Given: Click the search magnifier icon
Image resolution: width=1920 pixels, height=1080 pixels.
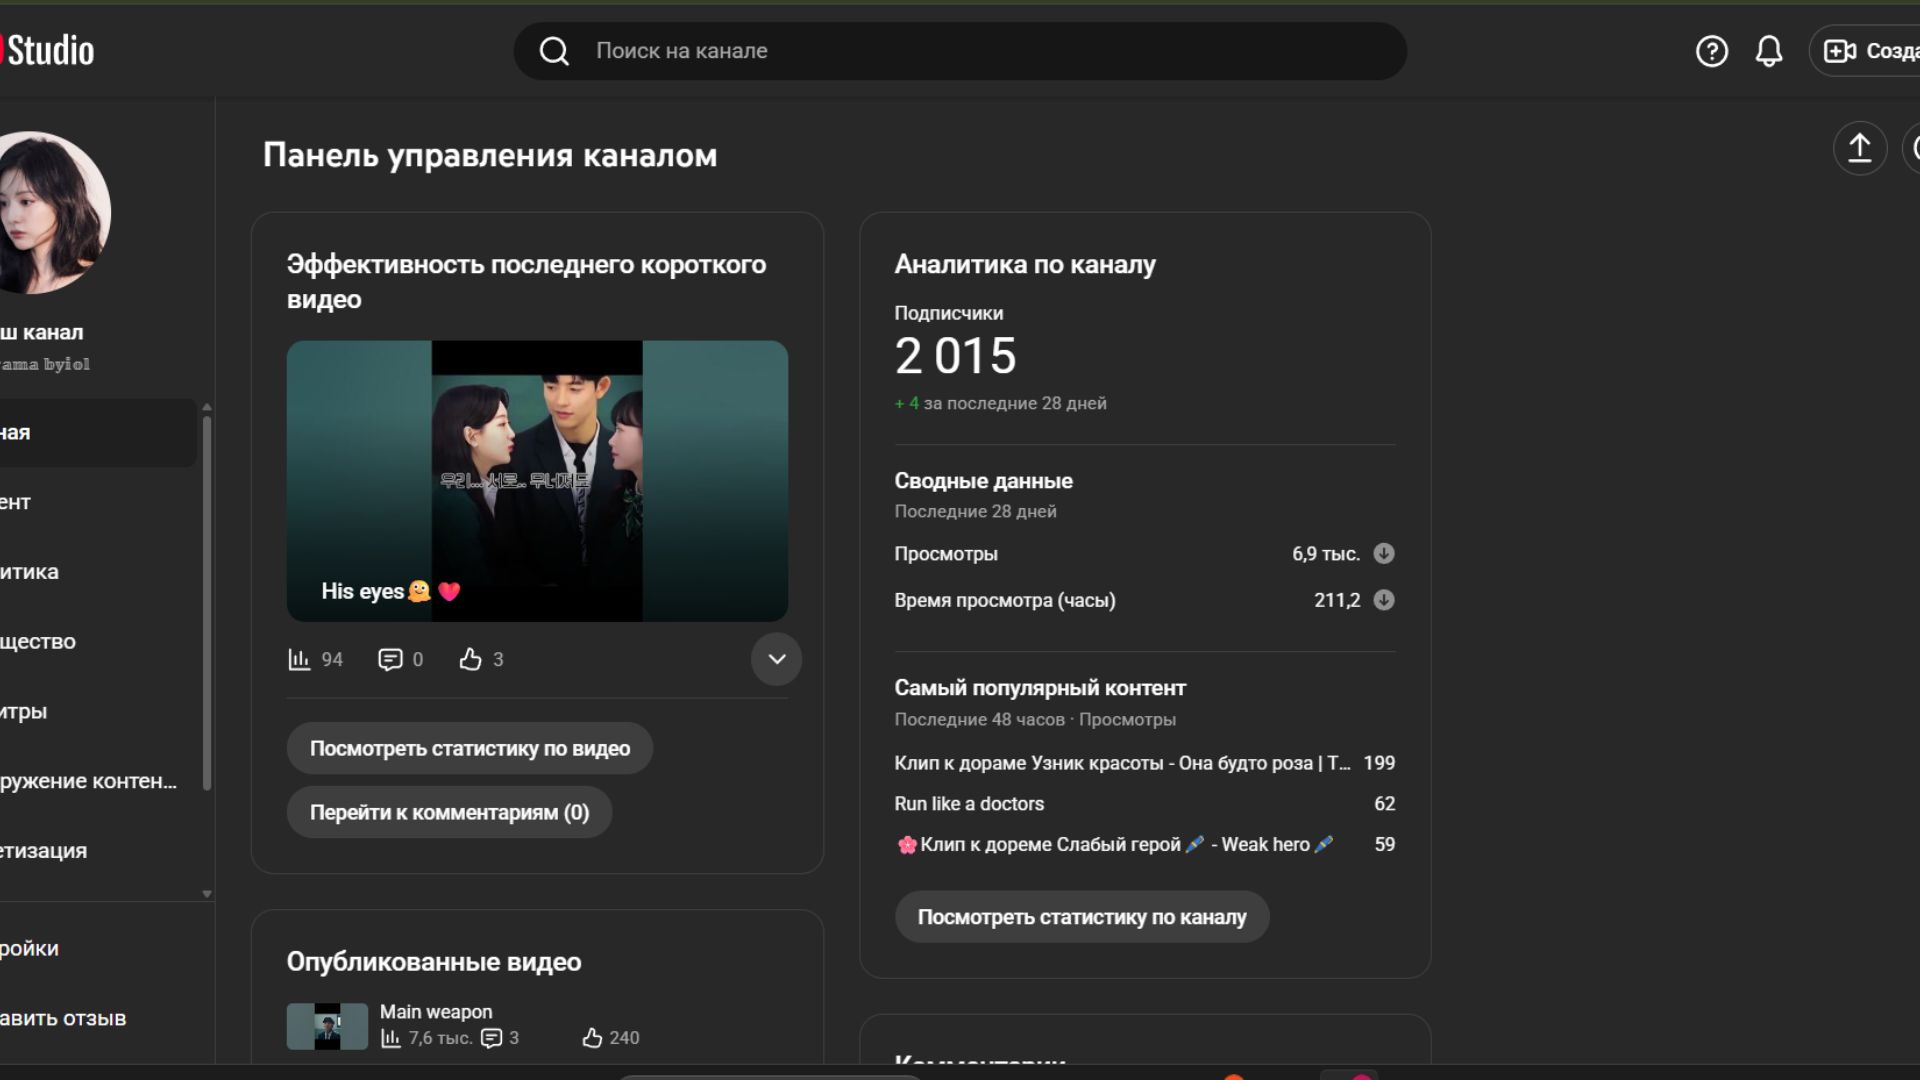Looking at the screenshot, I should [x=554, y=51].
